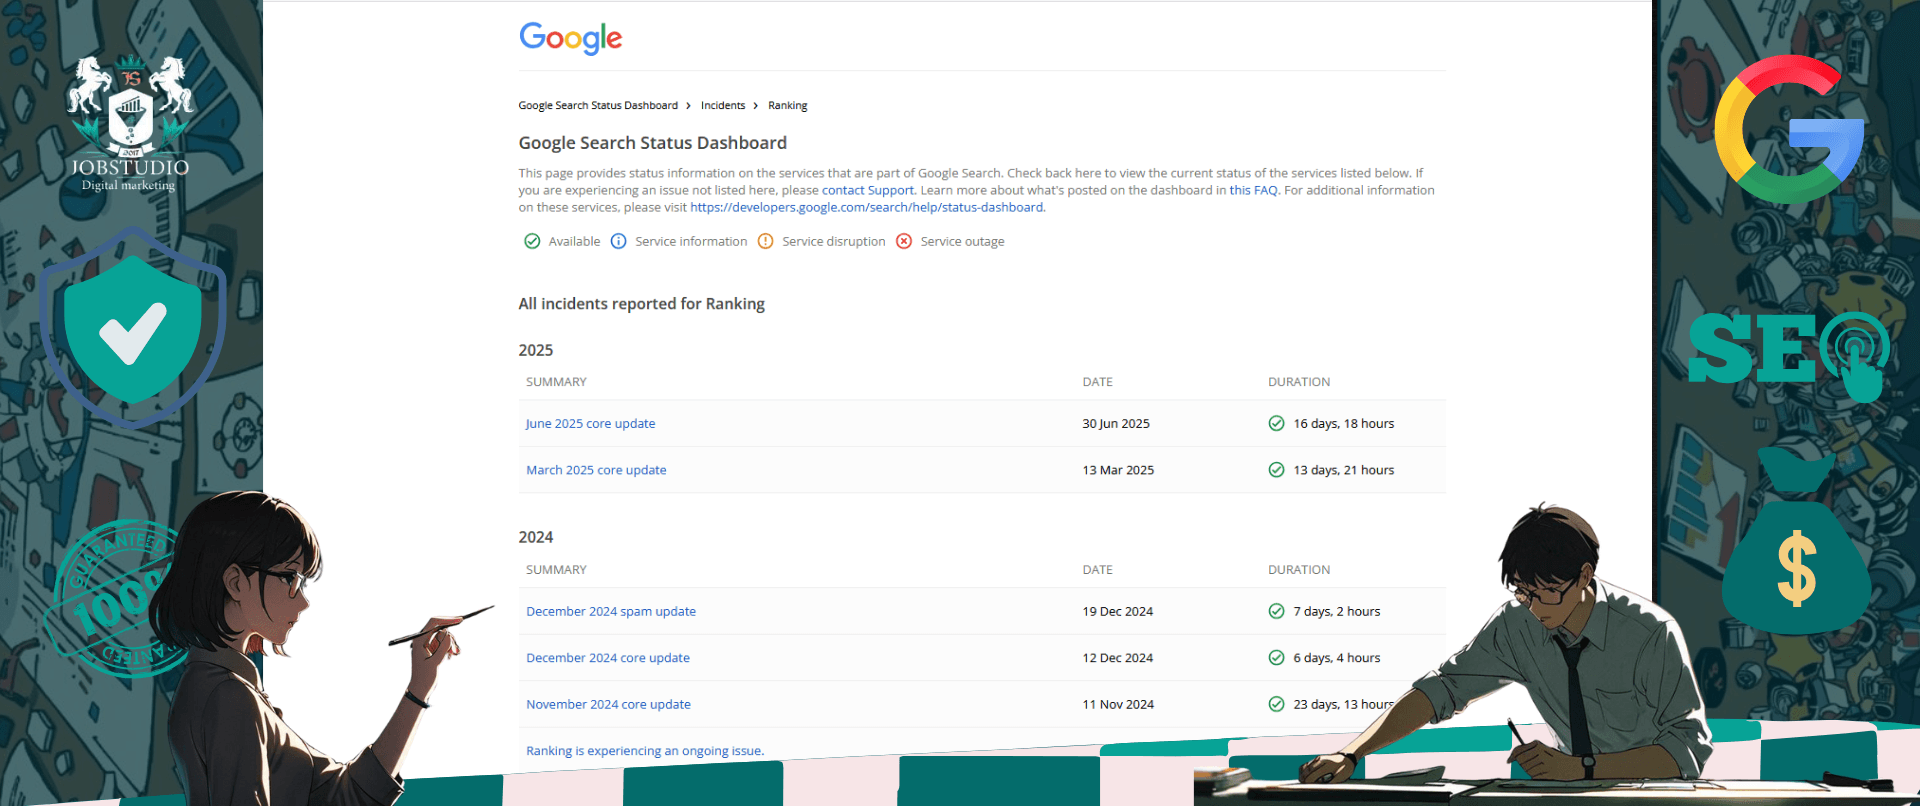
Task: Click the '16 days, 18 hours' duration text
Action: (x=1344, y=424)
